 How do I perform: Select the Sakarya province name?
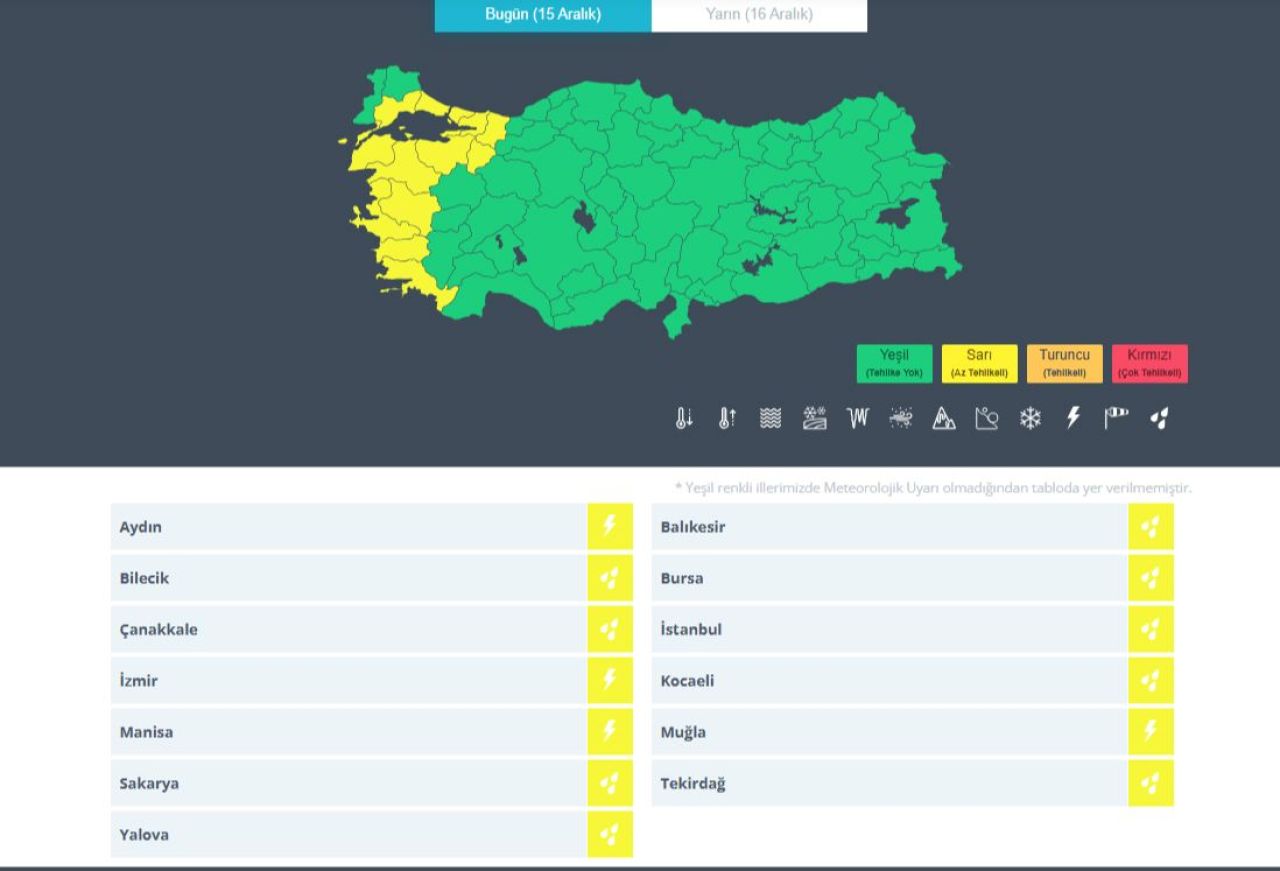(149, 784)
